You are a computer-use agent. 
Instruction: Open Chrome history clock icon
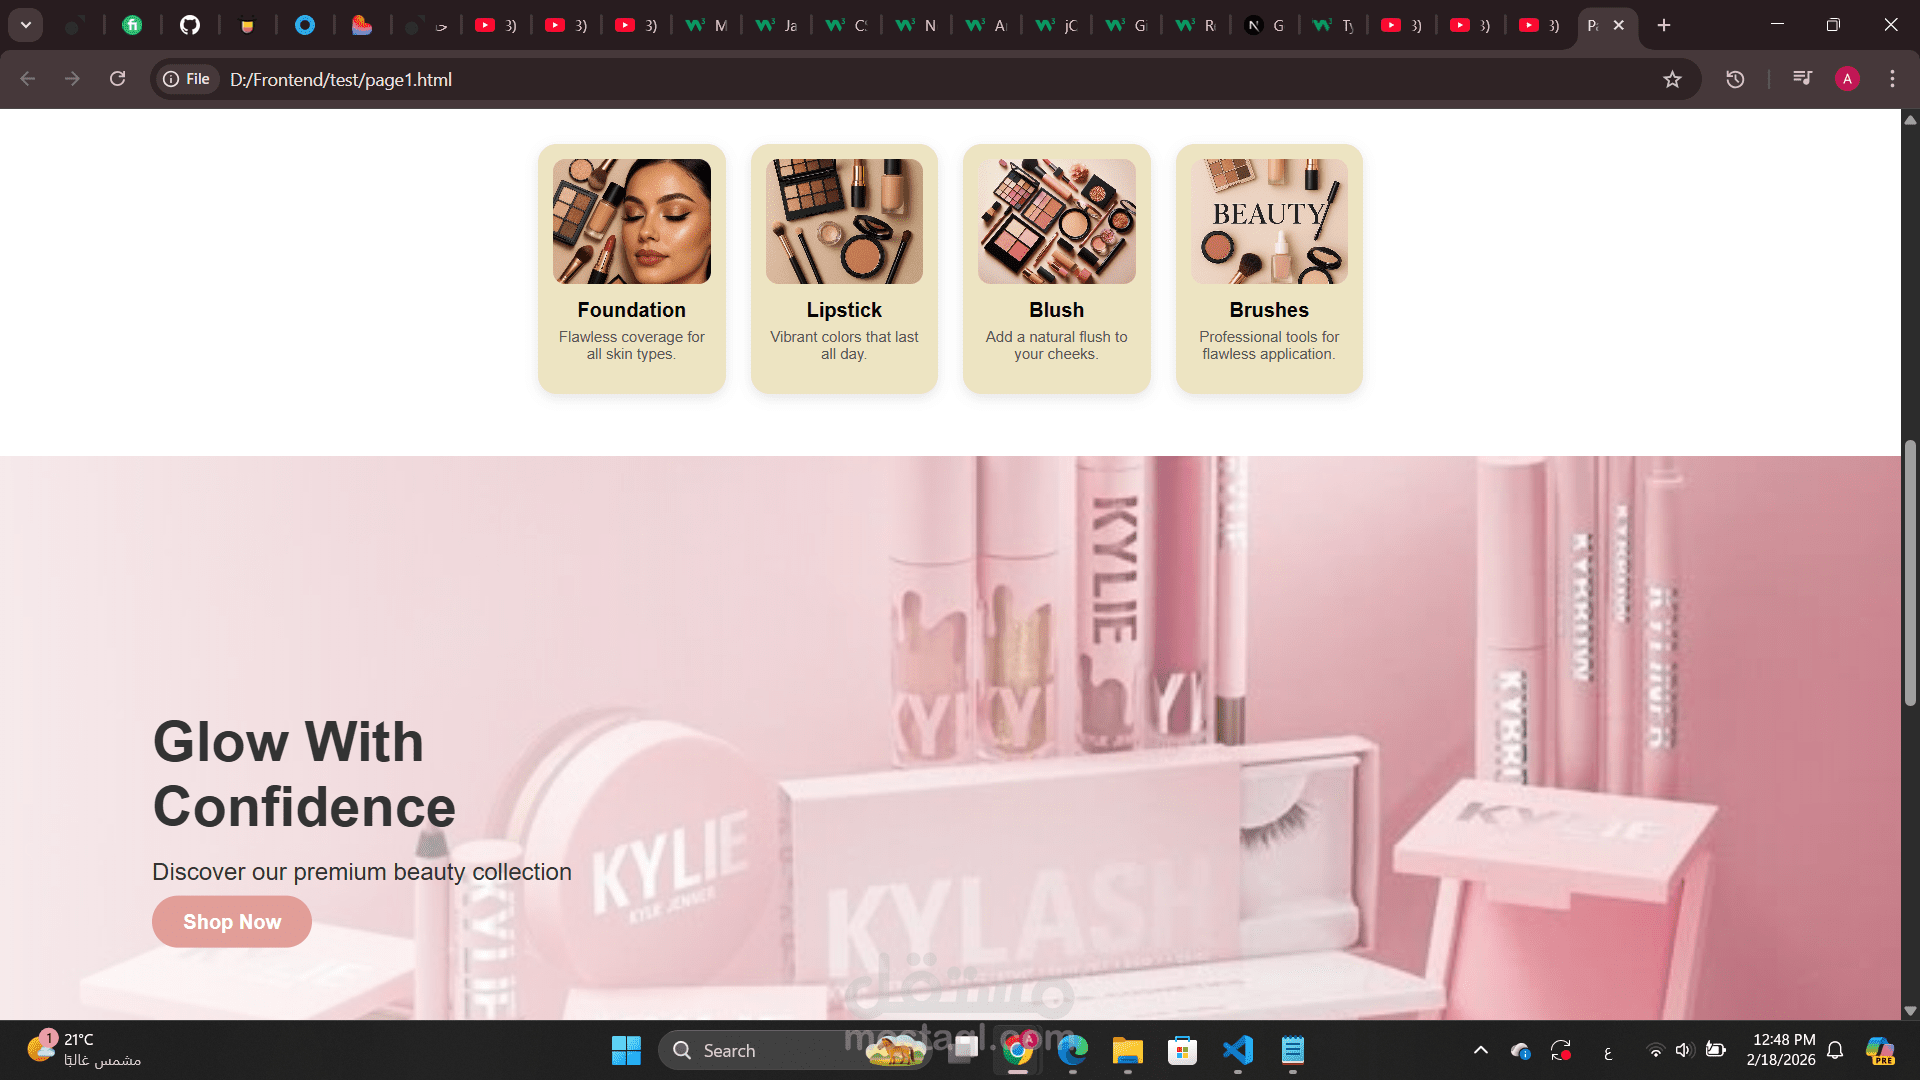click(x=1735, y=79)
